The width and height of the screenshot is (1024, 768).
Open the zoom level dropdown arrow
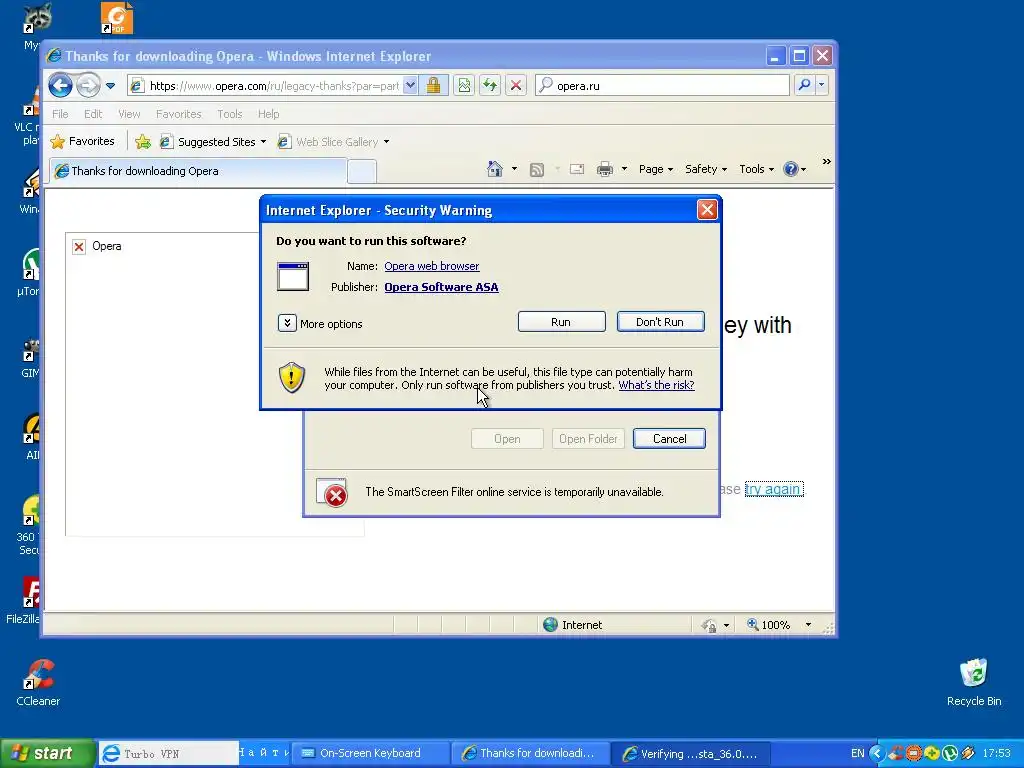pyautogui.click(x=808, y=625)
